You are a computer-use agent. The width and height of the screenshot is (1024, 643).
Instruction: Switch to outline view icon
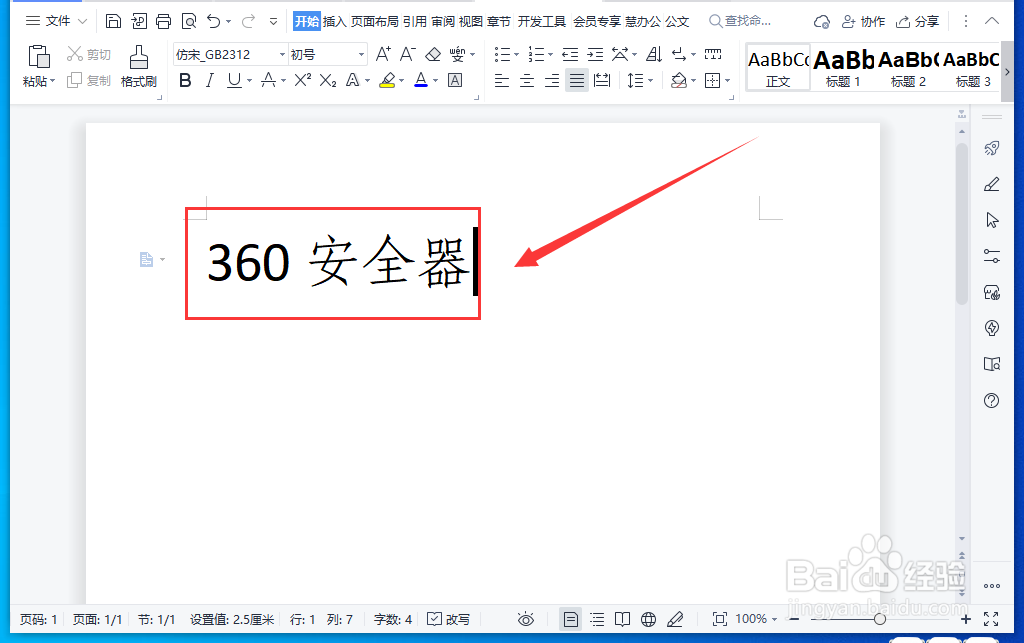(x=597, y=619)
